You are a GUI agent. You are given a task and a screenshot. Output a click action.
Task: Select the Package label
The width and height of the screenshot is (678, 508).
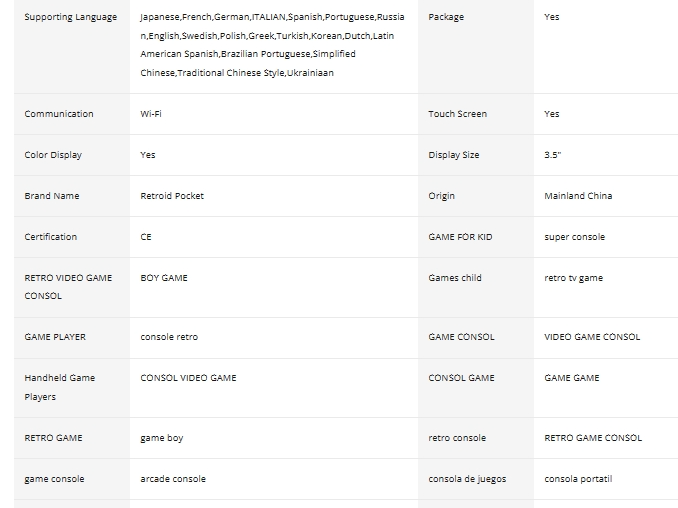point(446,17)
